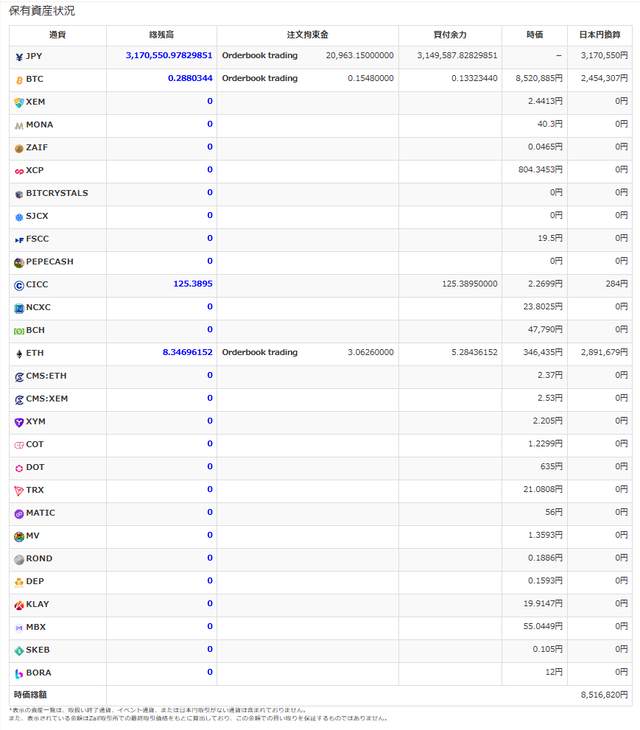
Task: Click the BTC bitcoin icon
Action: (x=19, y=80)
